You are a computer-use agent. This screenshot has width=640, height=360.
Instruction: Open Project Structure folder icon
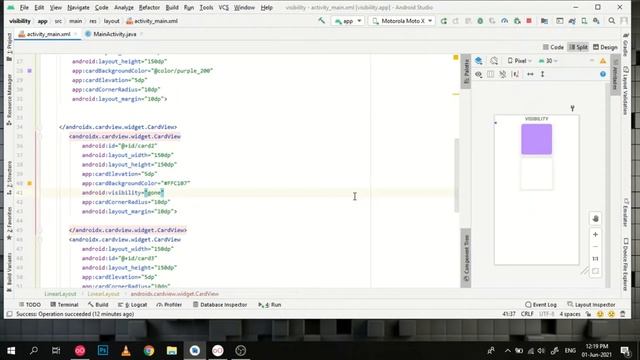pyautogui.click(x=544, y=21)
